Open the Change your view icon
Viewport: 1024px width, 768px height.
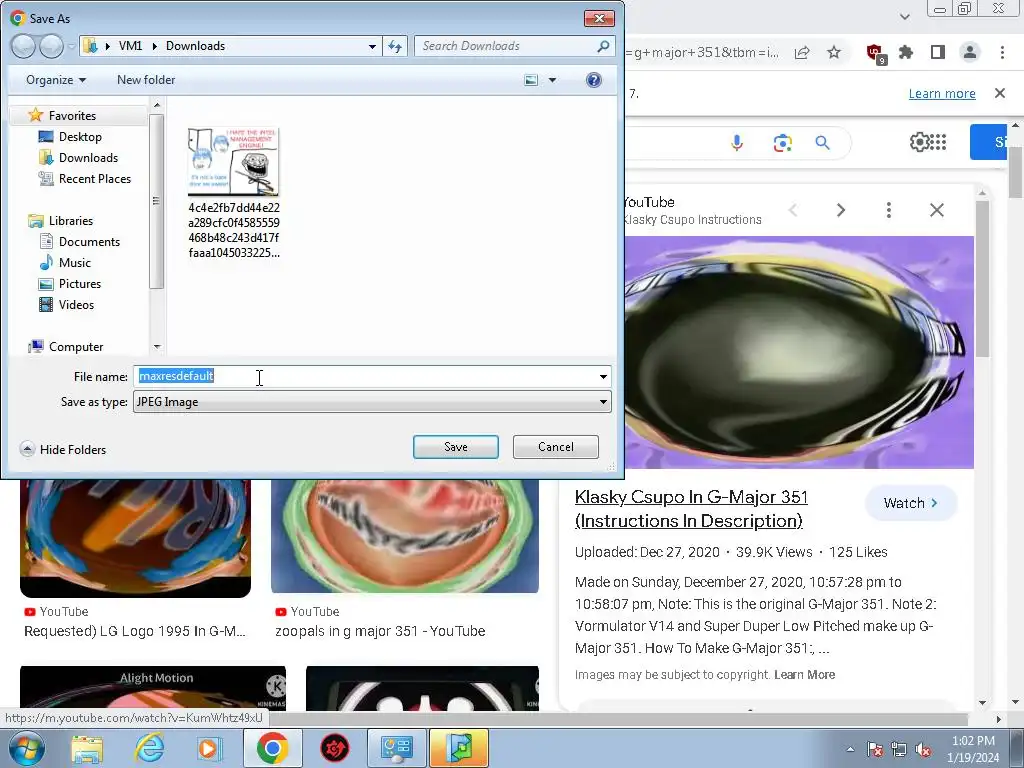(531, 80)
